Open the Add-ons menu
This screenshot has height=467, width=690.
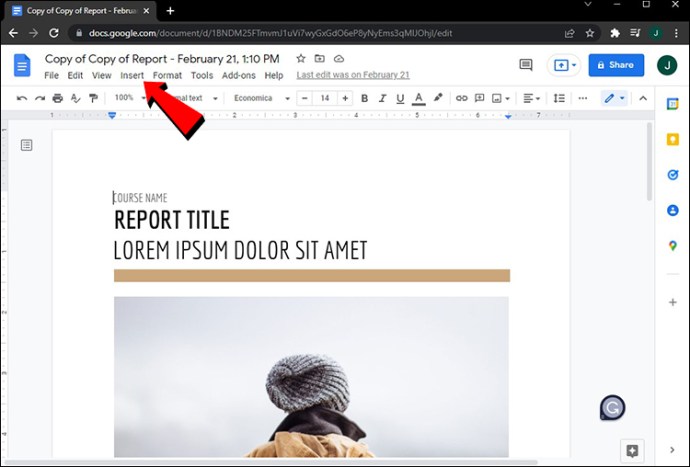click(239, 75)
